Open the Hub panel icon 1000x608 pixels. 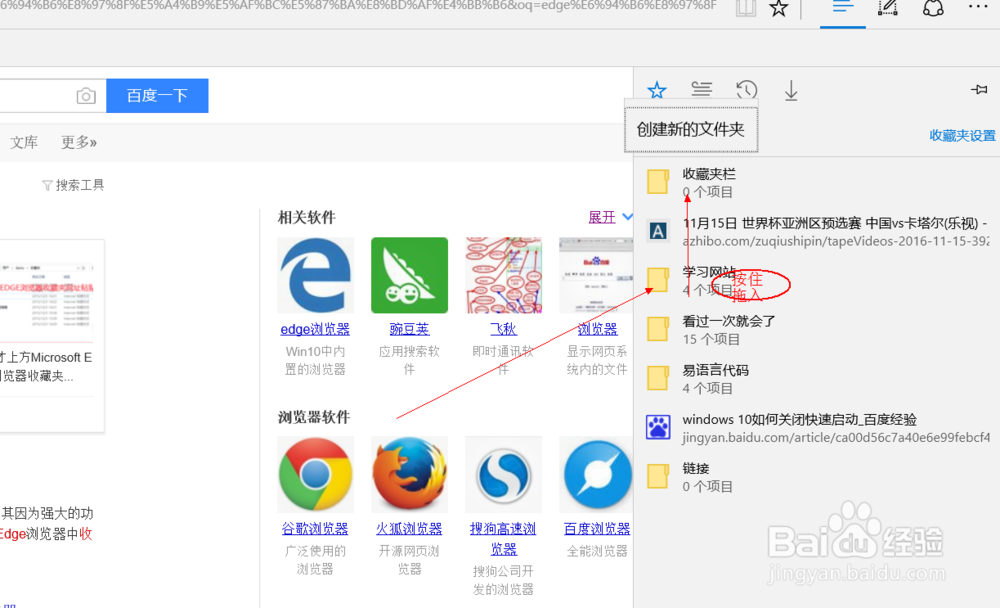coord(842,9)
